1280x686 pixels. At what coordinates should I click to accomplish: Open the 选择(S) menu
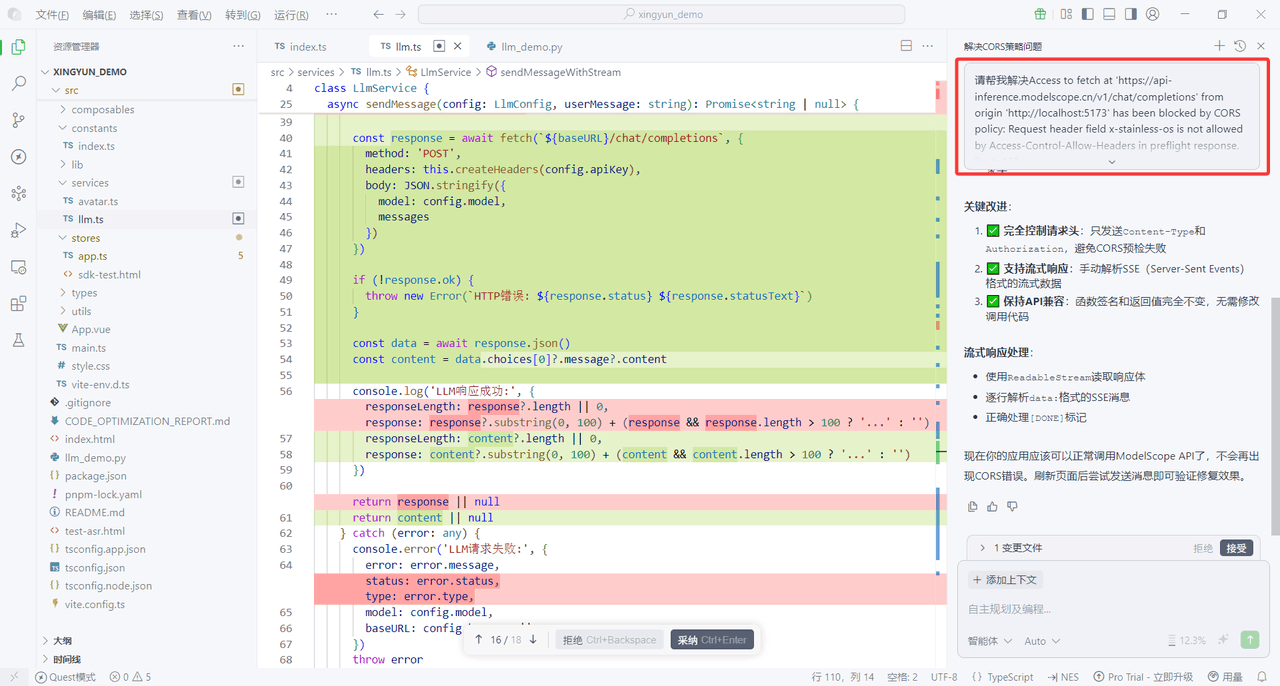pyautogui.click(x=146, y=15)
